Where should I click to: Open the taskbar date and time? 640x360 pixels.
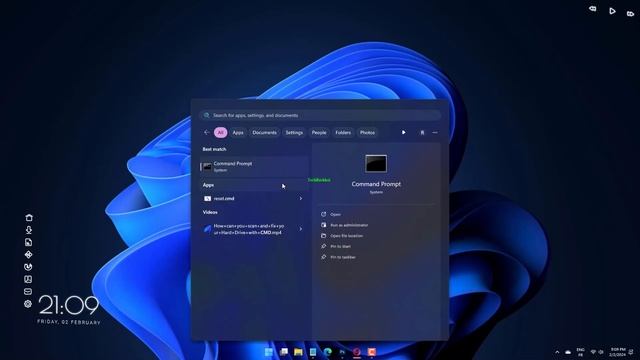pyautogui.click(x=617, y=352)
